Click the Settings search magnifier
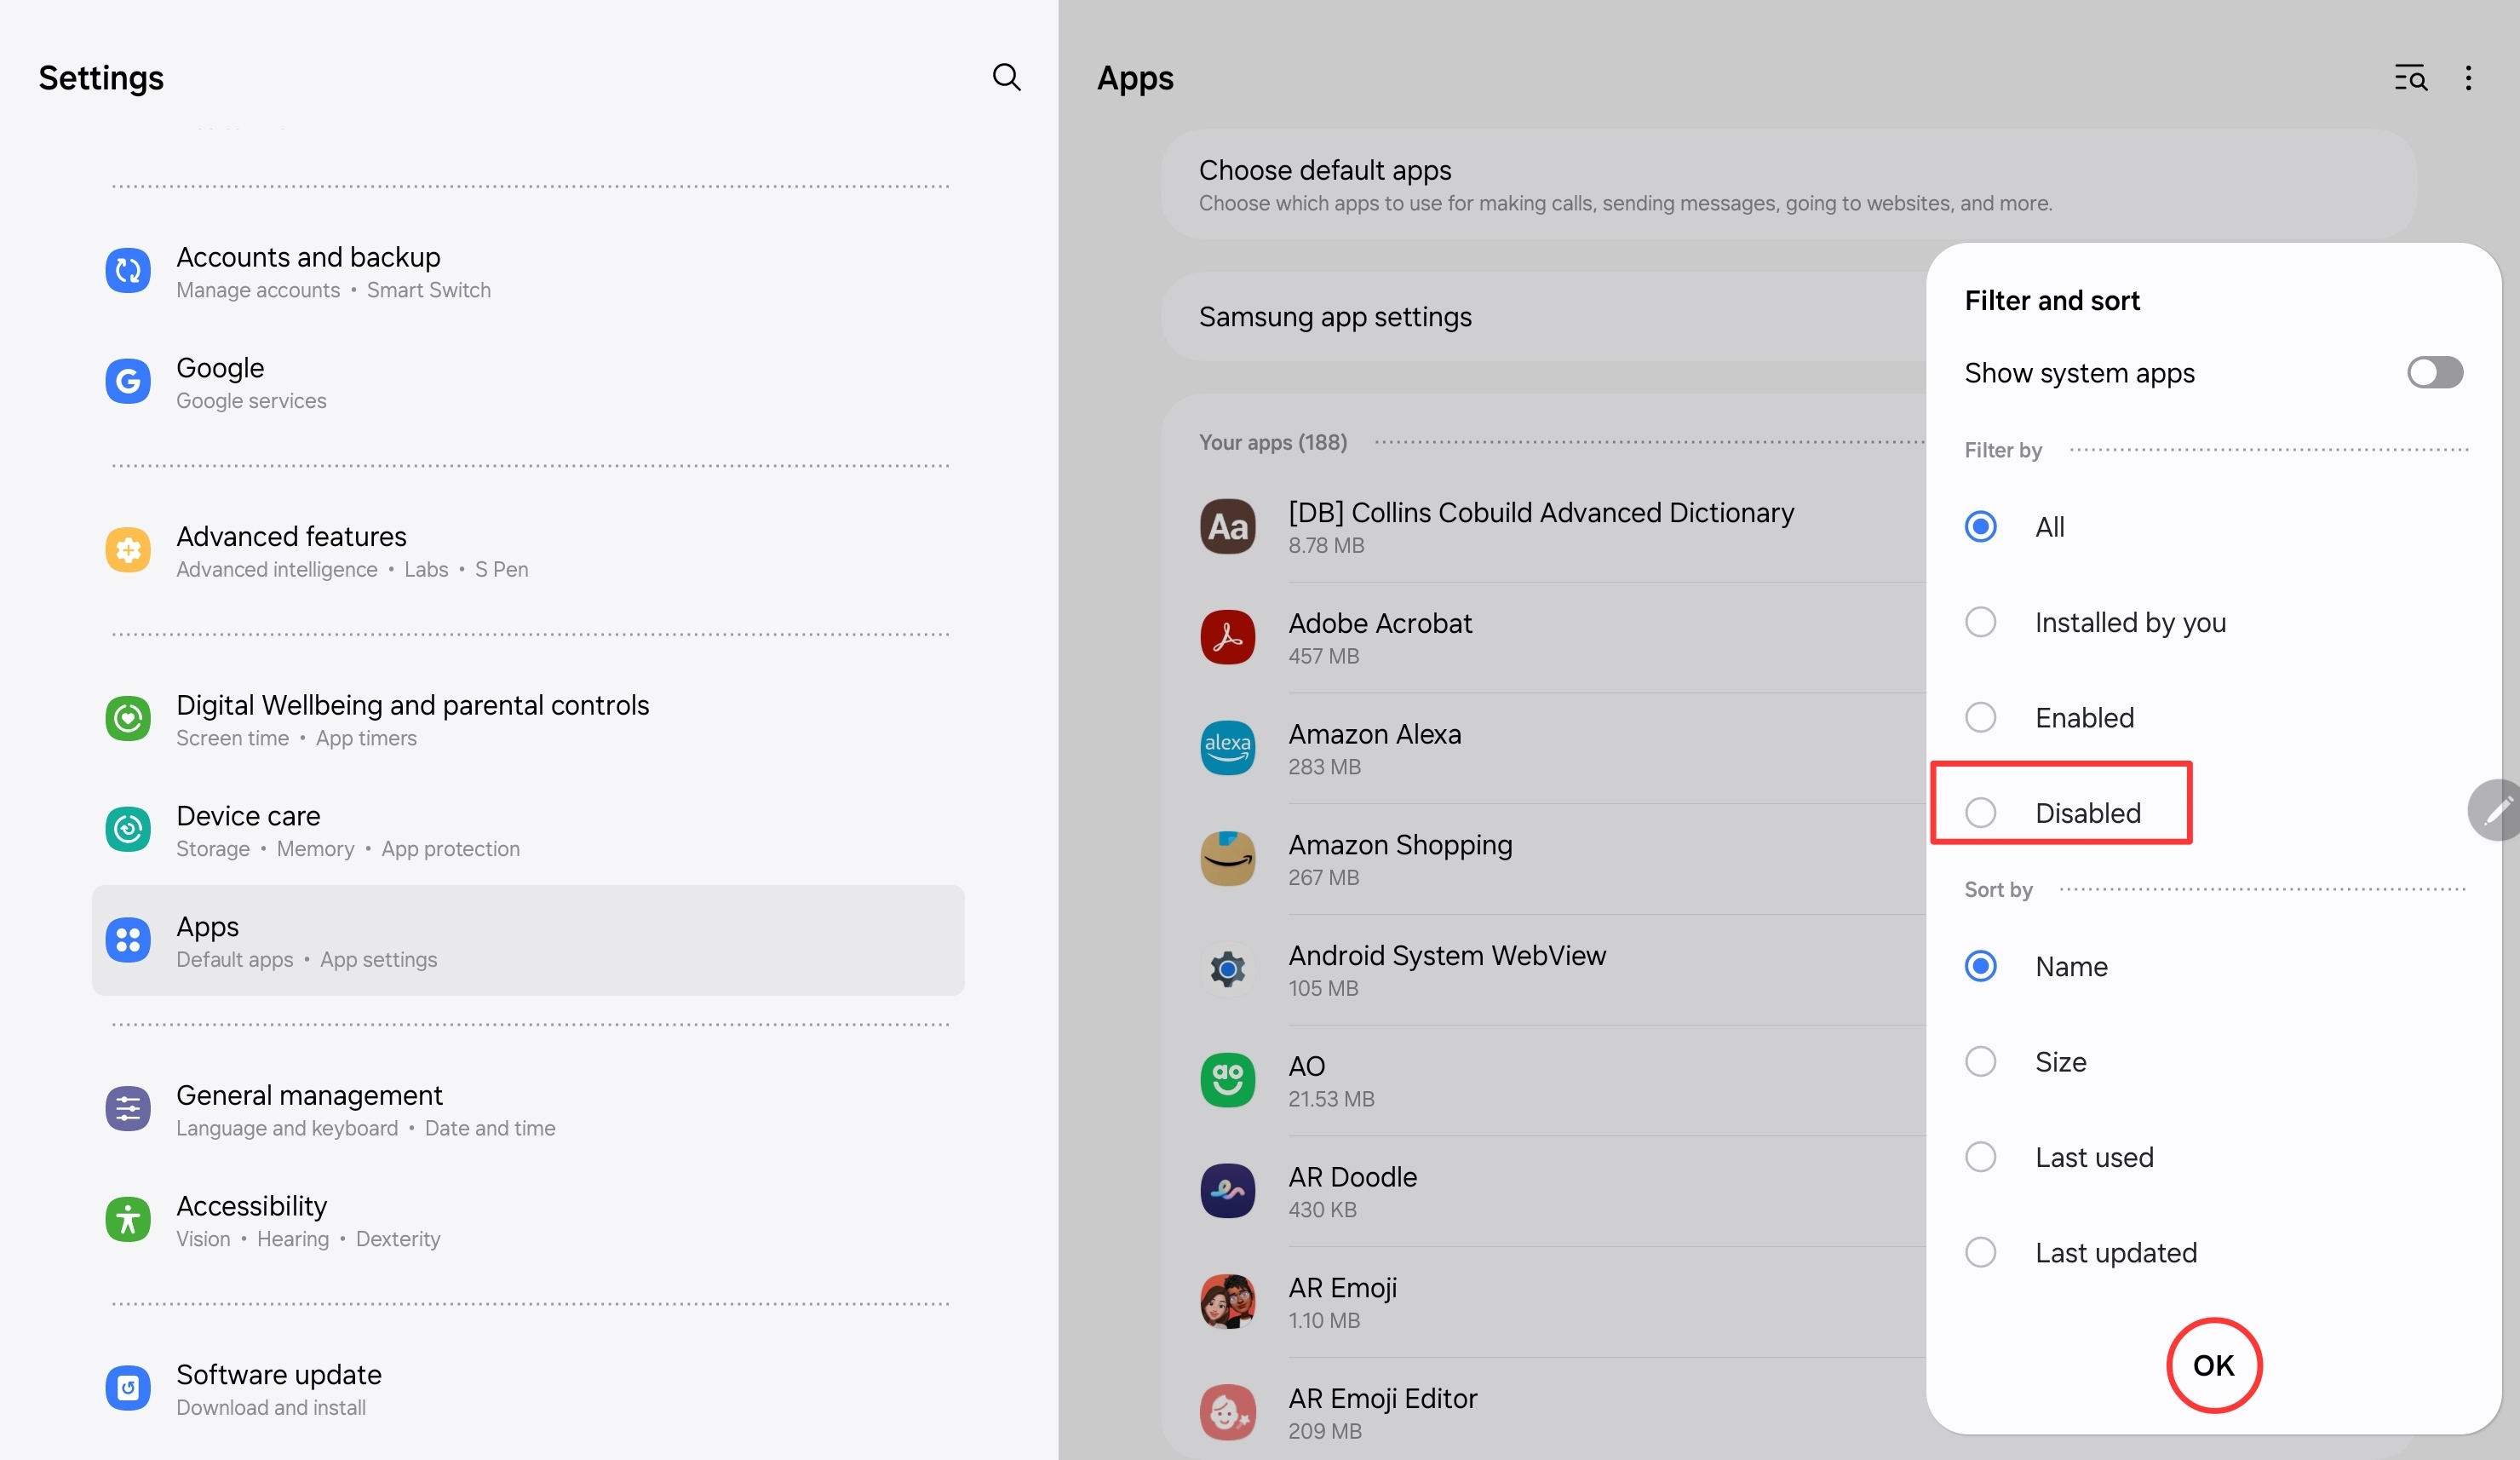This screenshot has height=1460, width=2520. (x=1007, y=77)
